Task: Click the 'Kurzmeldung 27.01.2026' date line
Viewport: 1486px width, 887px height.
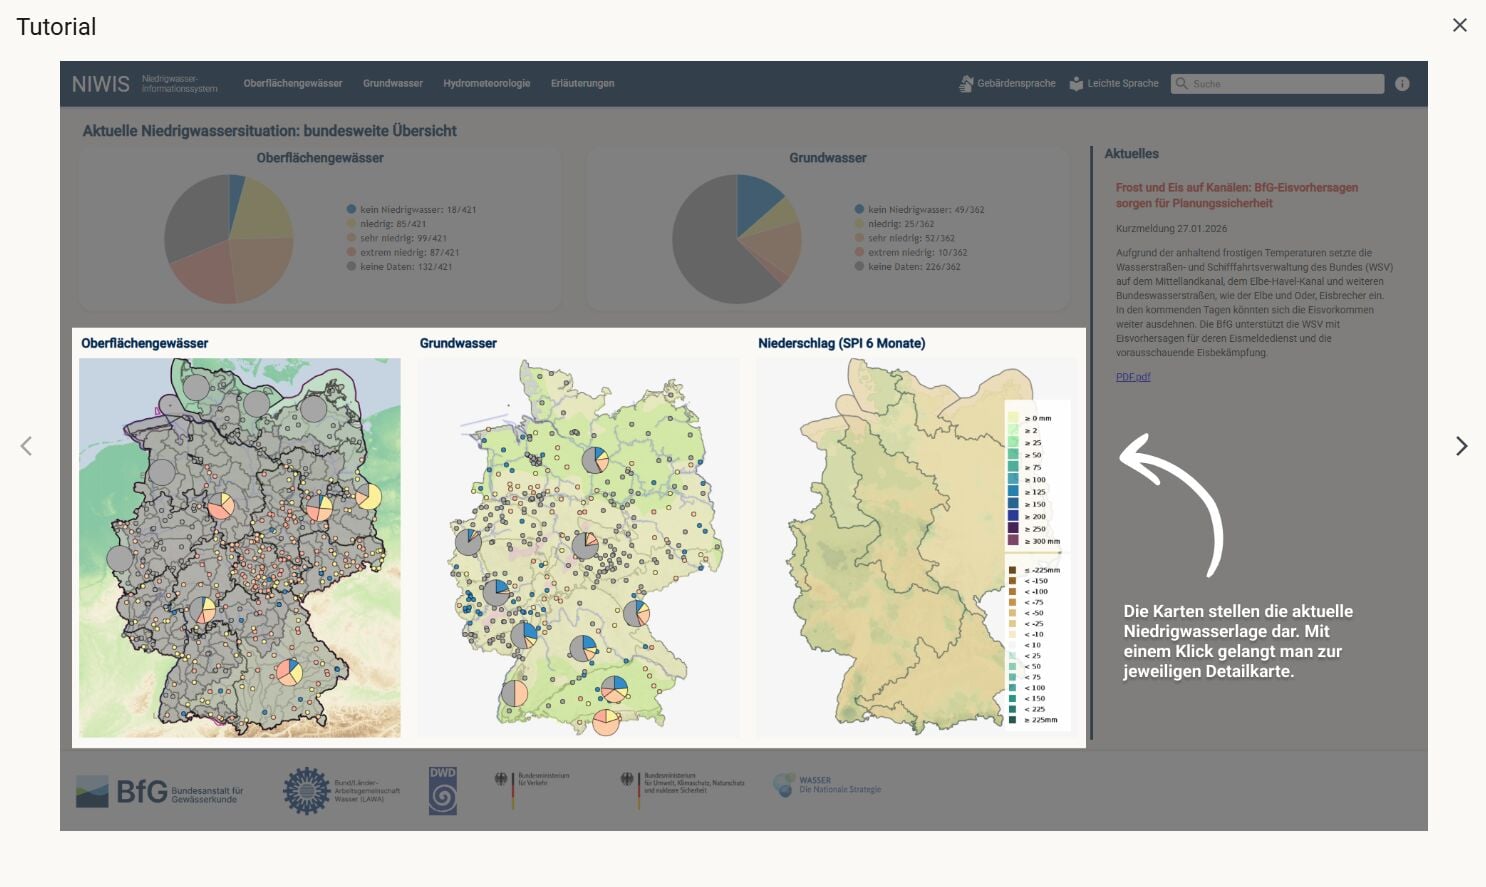Action: (x=1171, y=229)
